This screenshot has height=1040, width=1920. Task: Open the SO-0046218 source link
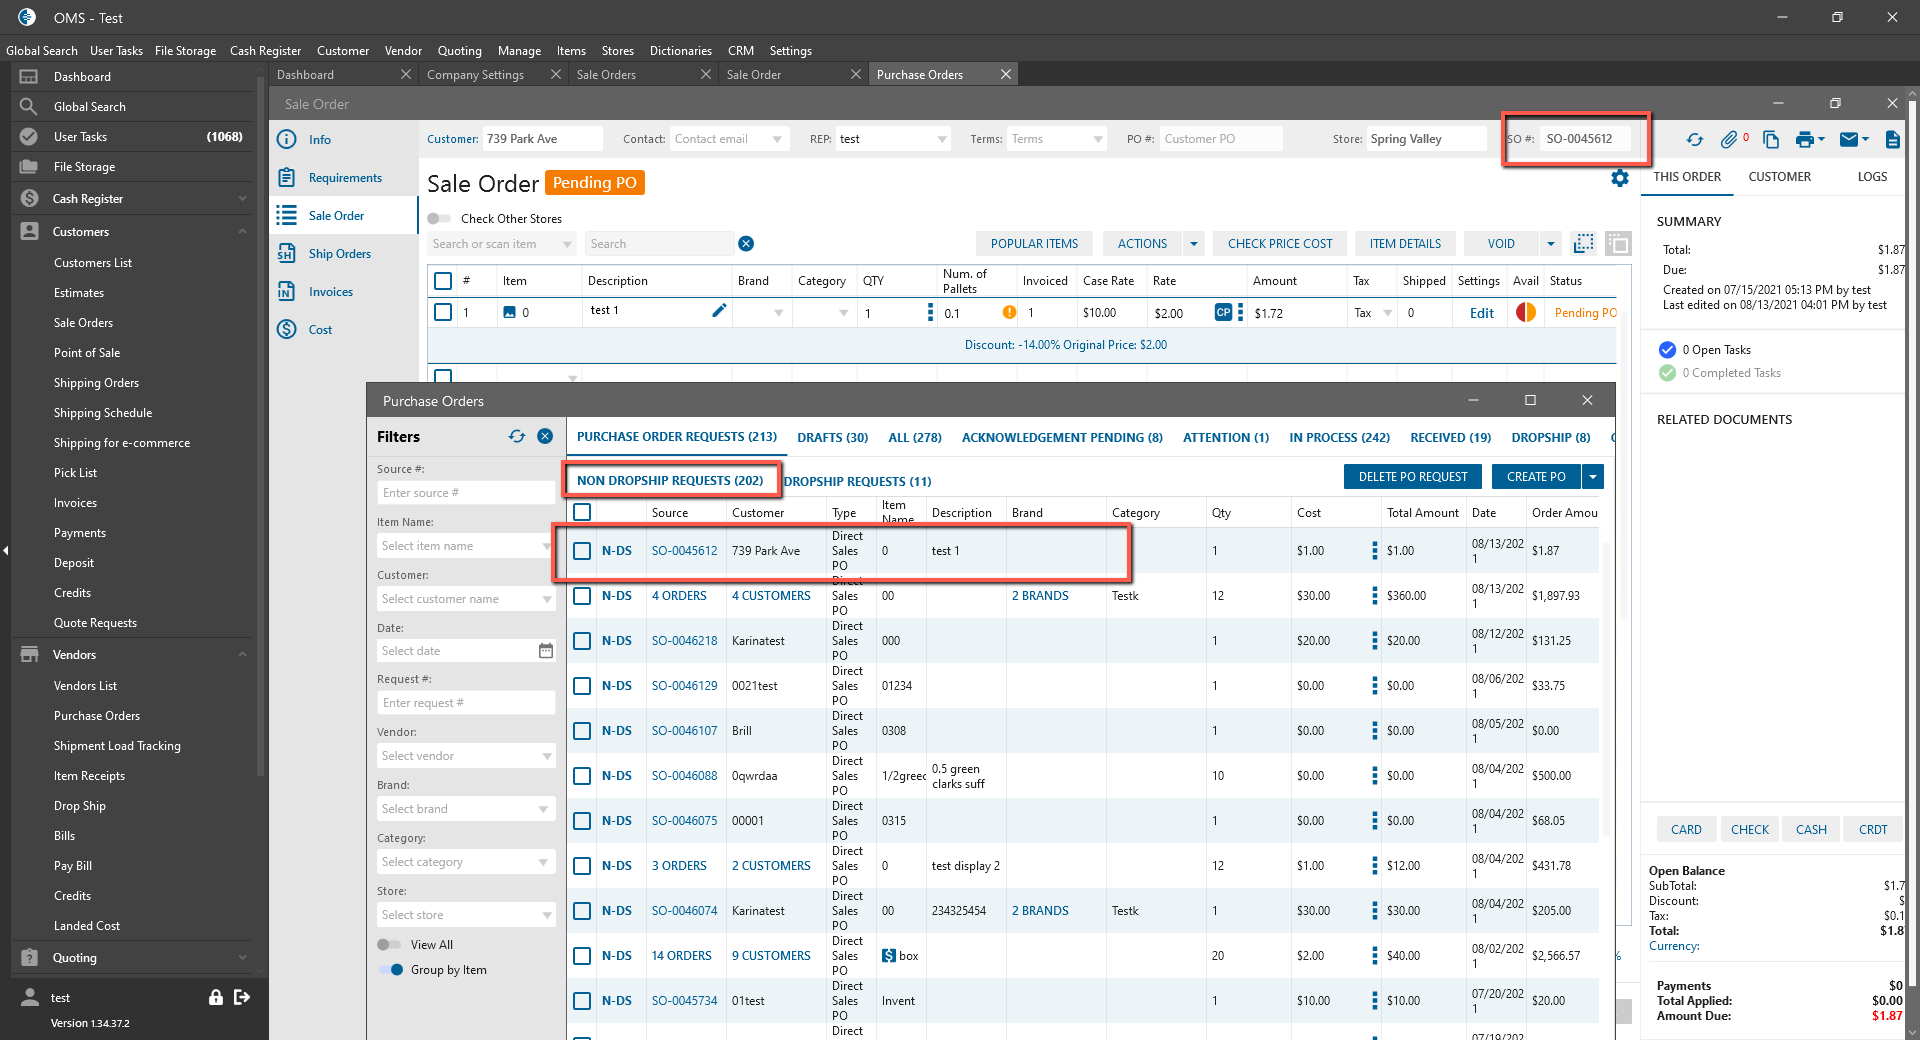[684, 641]
